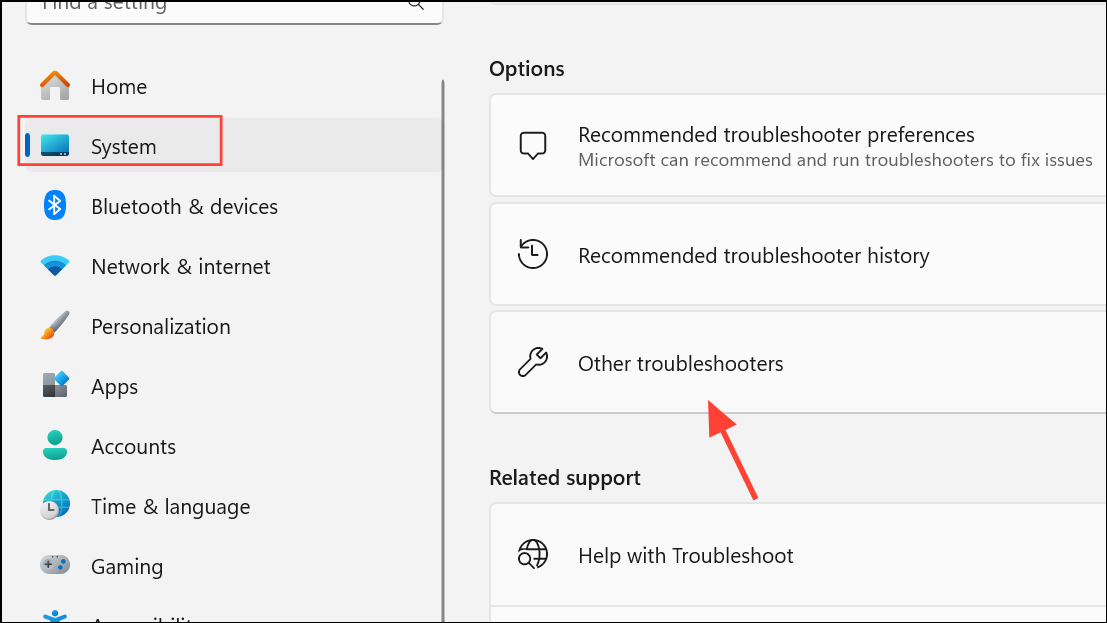Click the Gaming controller icon

click(x=55, y=566)
